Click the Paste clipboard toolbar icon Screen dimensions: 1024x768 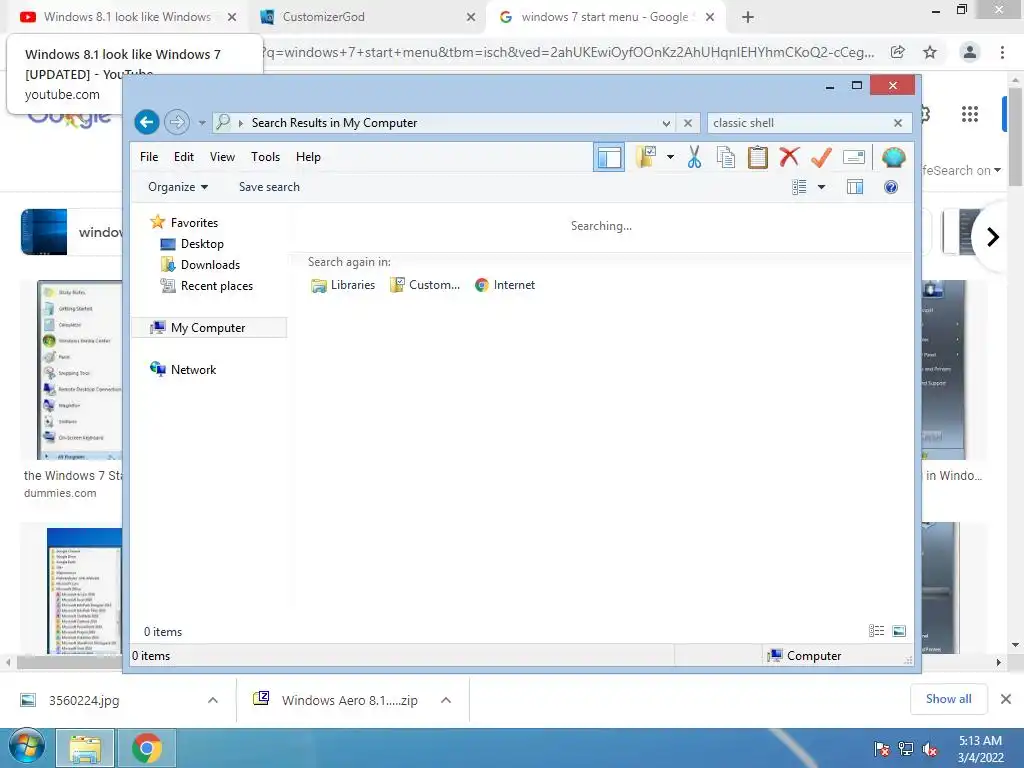pos(758,157)
